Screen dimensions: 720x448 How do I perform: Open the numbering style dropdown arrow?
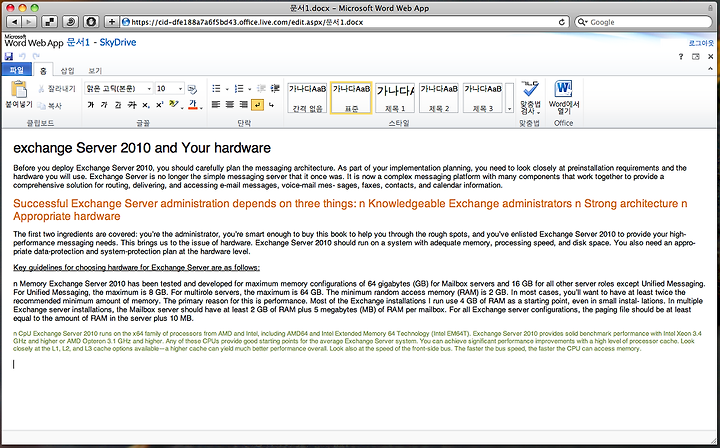point(249,89)
